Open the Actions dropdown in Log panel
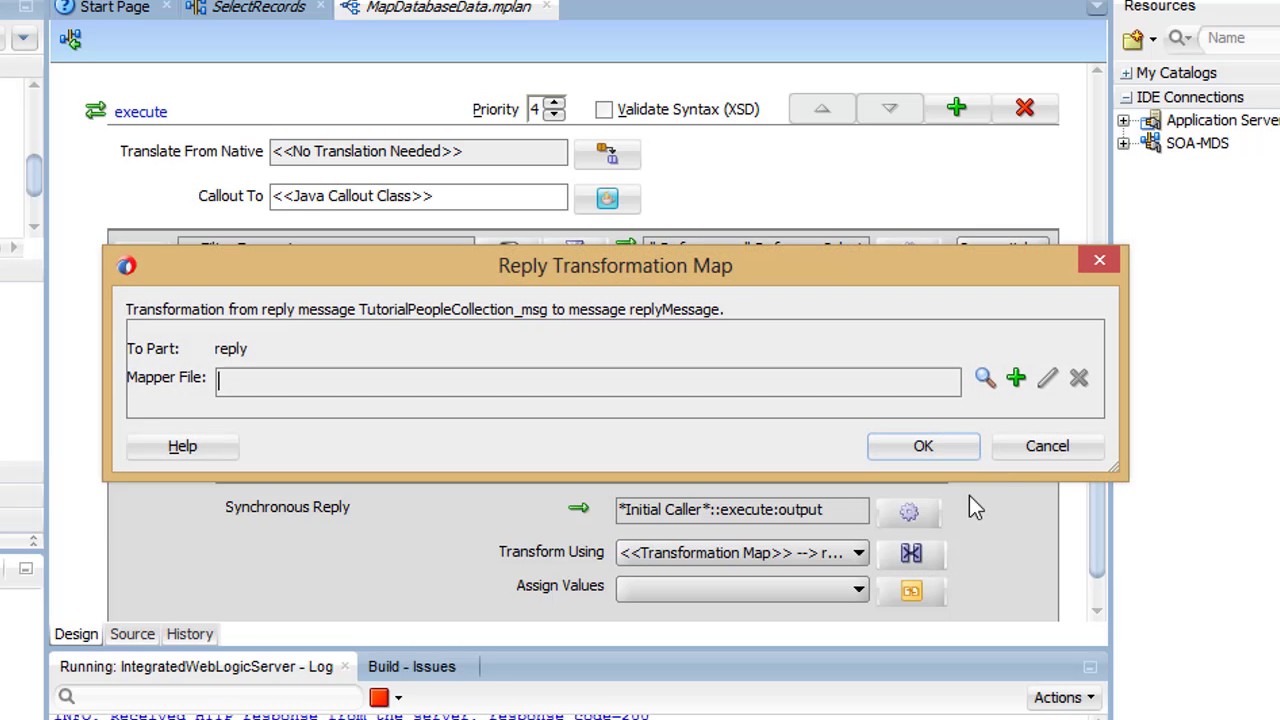This screenshot has height=720, width=1280. point(1064,697)
